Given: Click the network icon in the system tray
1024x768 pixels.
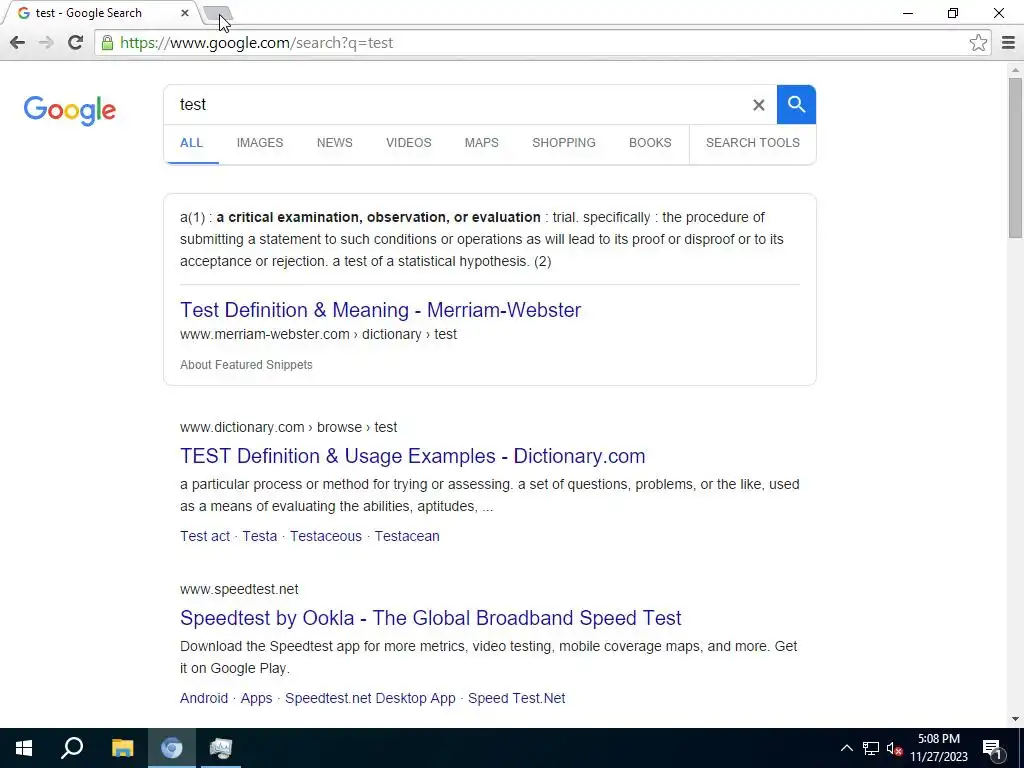Looking at the screenshot, I should click(x=871, y=748).
